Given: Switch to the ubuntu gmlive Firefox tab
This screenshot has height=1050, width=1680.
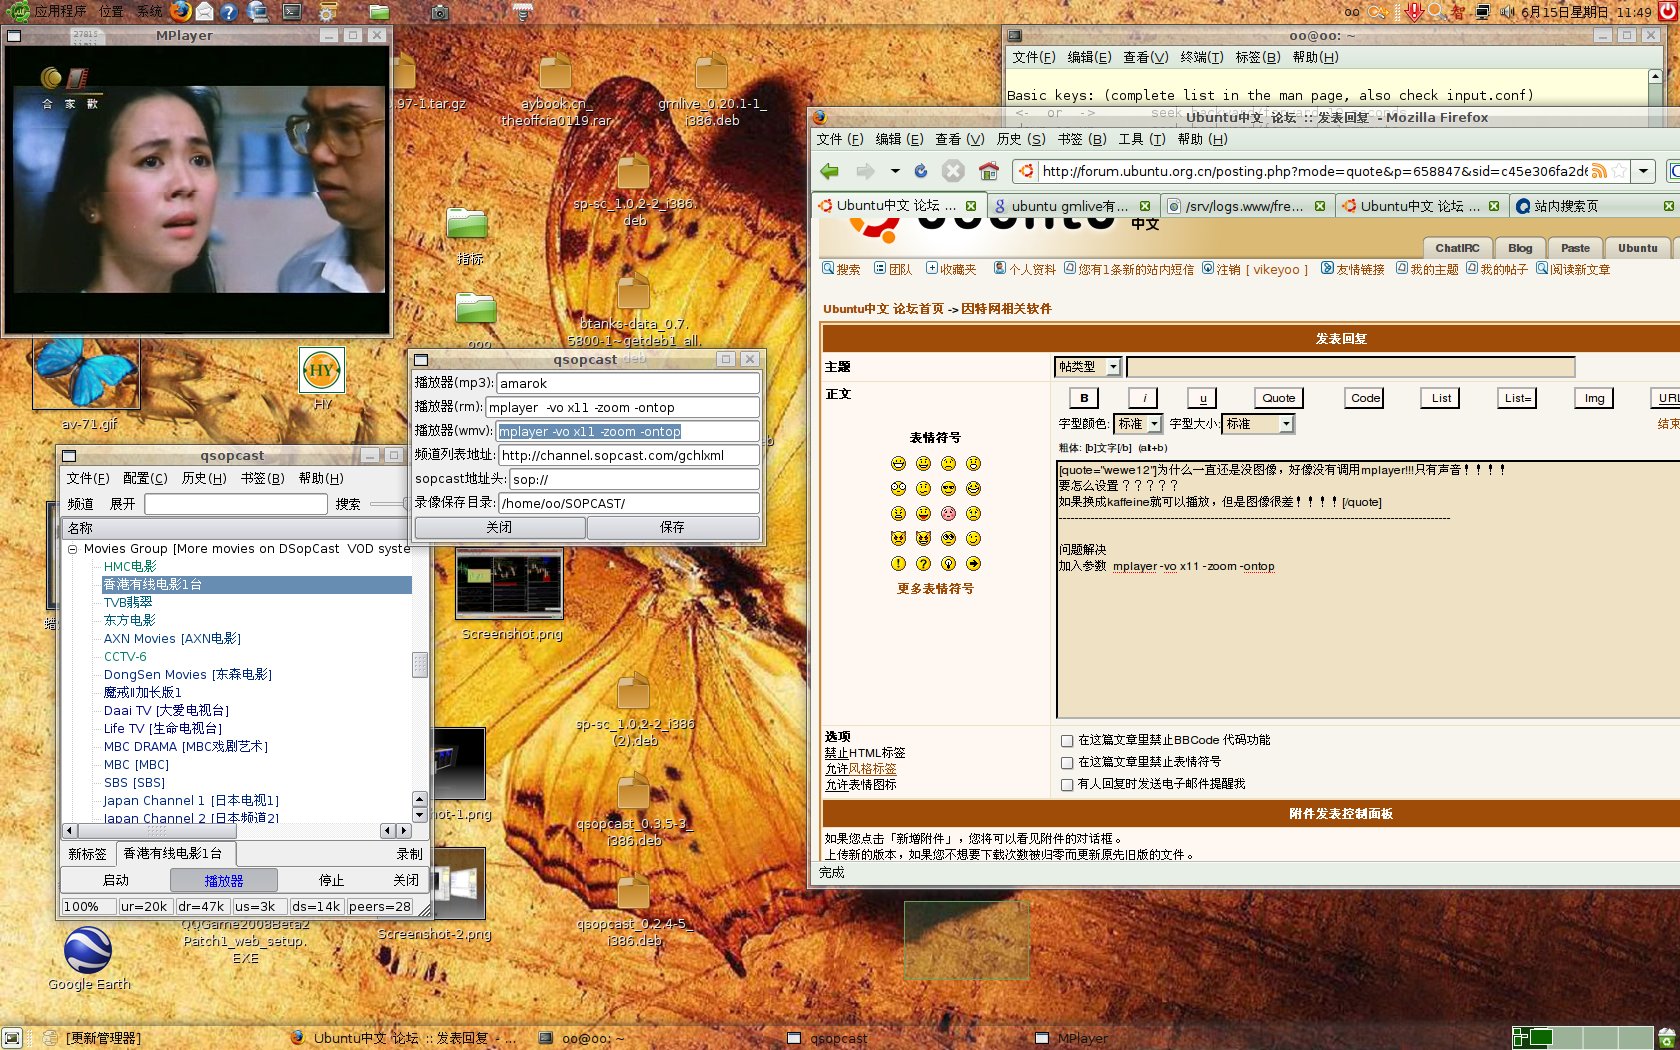Looking at the screenshot, I should pyautogui.click(x=1073, y=206).
